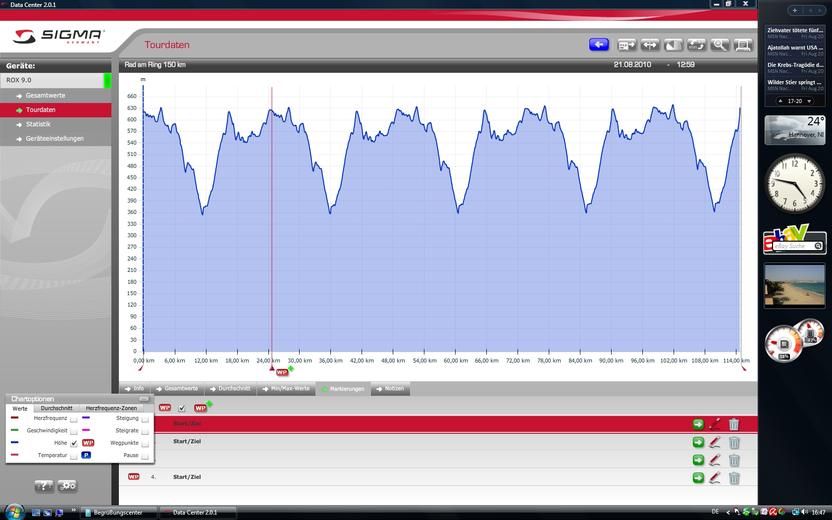Image resolution: width=832 pixels, height=520 pixels.
Task: Click the half-shaded contrast toolbar icon
Action: pos(673,45)
